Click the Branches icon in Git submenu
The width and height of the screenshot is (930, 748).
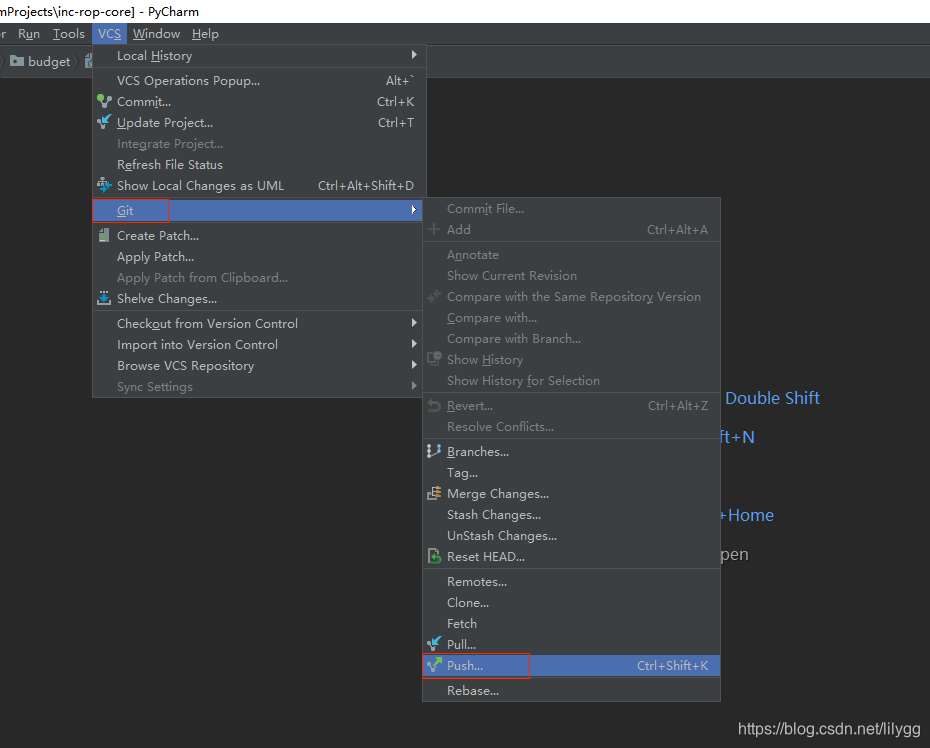coord(434,451)
